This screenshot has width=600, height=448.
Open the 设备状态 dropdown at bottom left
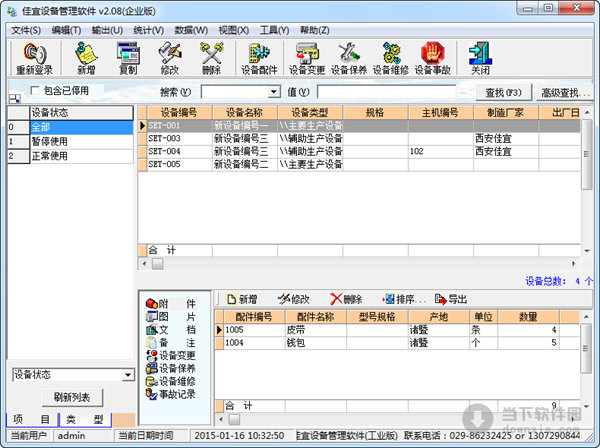(x=128, y=375)
